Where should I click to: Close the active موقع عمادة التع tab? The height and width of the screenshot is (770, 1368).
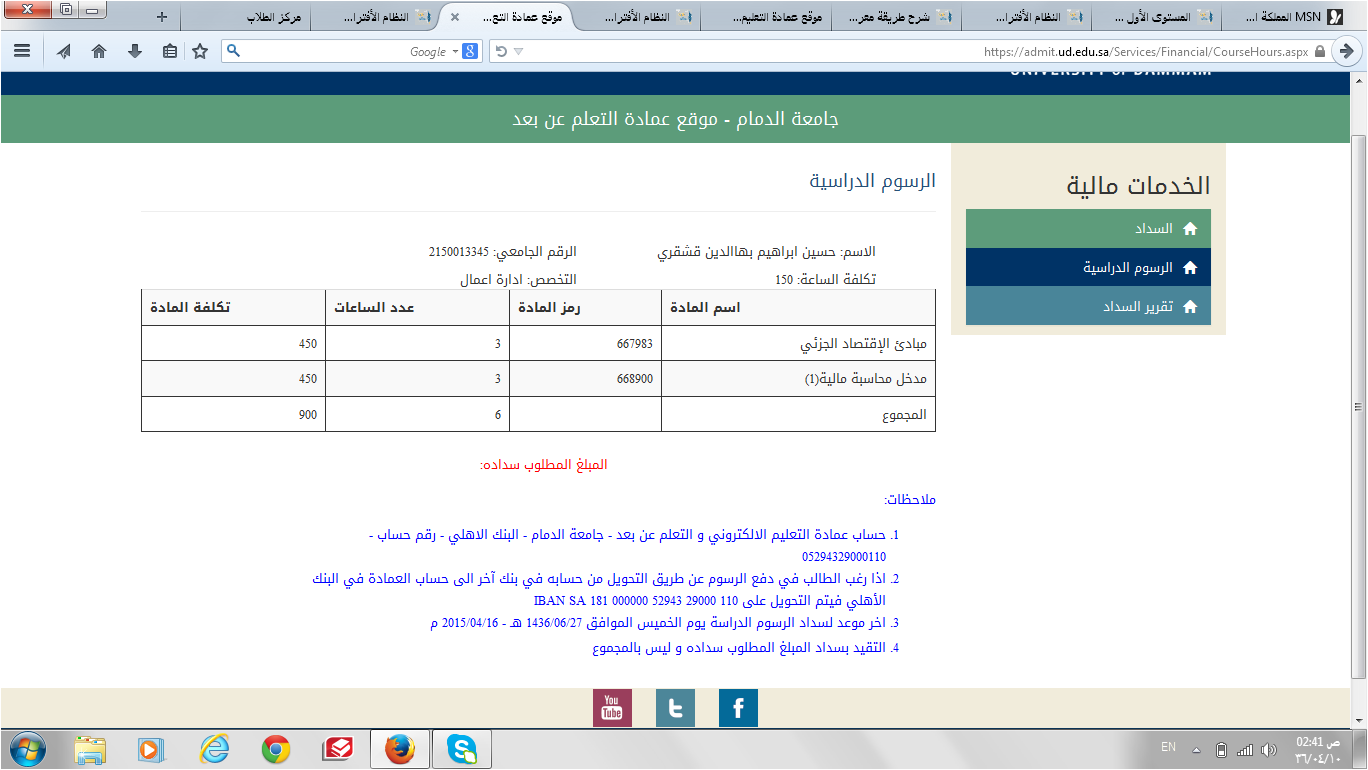pyautogui.click(x=455, y=17)
